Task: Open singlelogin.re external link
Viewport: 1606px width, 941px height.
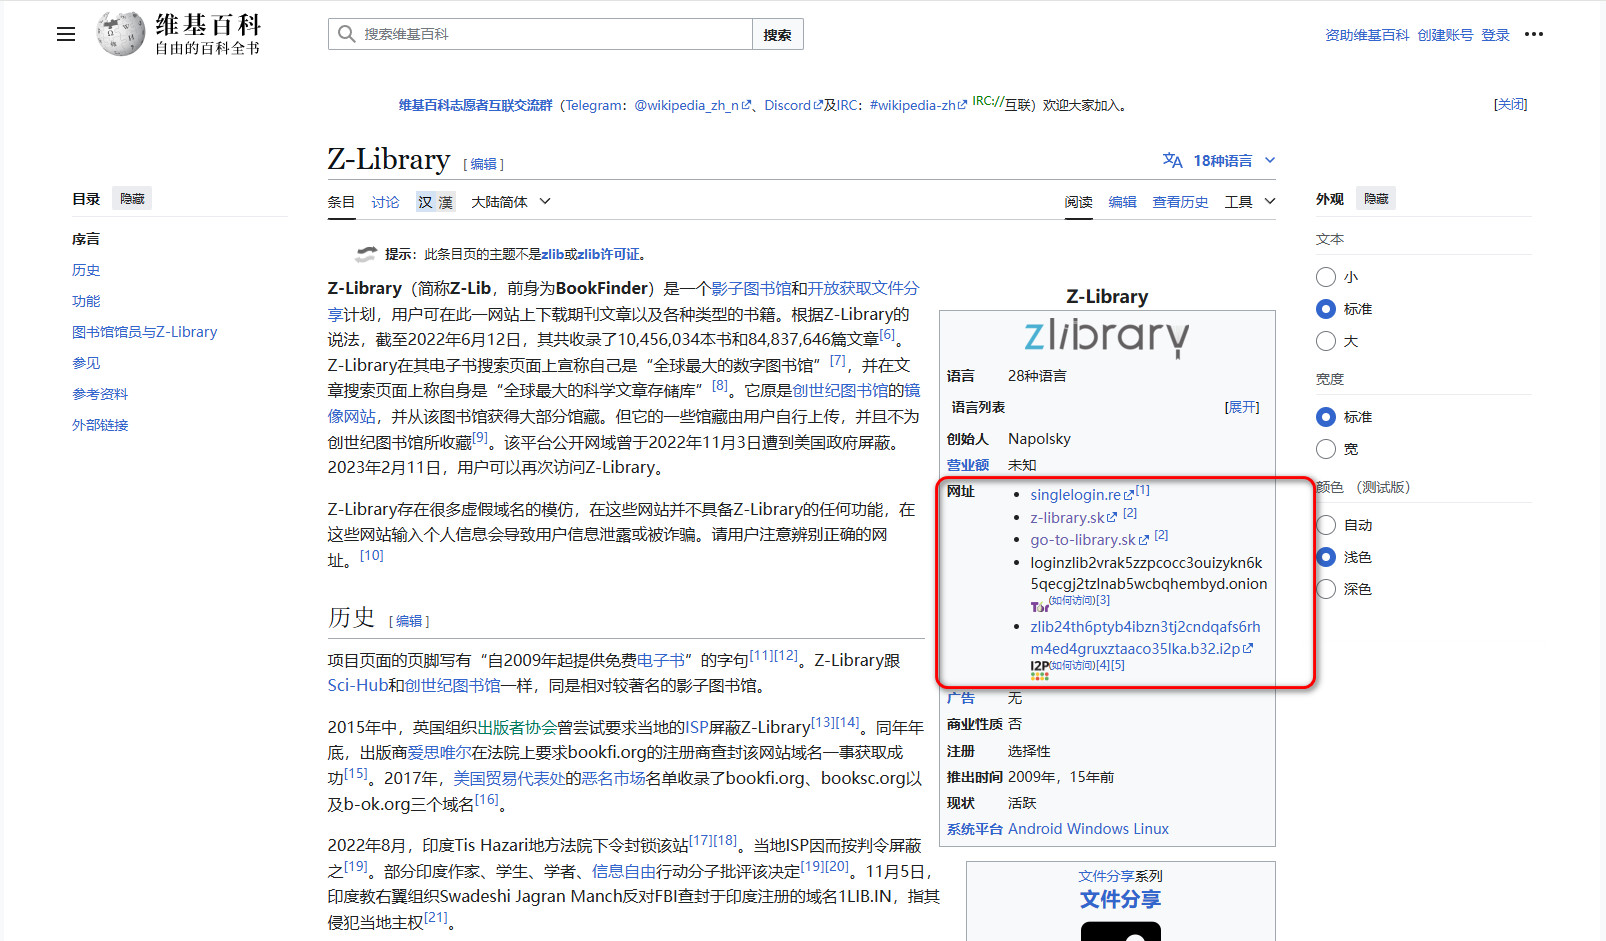Action: [x=1082, y=495]
